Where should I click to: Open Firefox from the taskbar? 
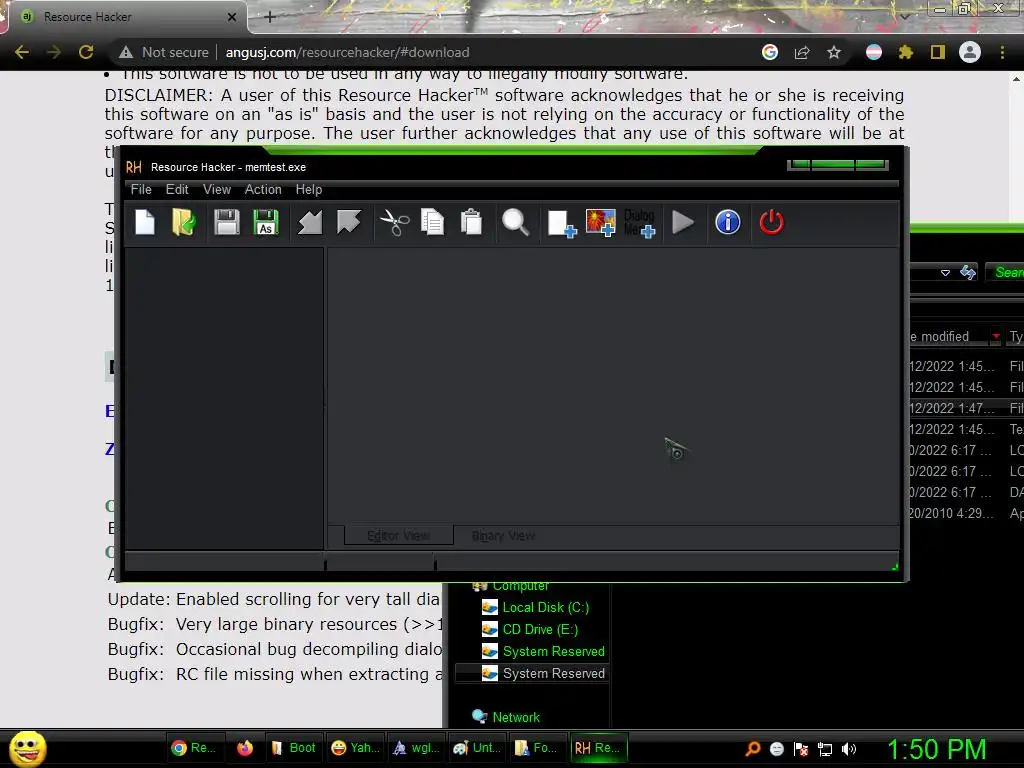point(245,748)
